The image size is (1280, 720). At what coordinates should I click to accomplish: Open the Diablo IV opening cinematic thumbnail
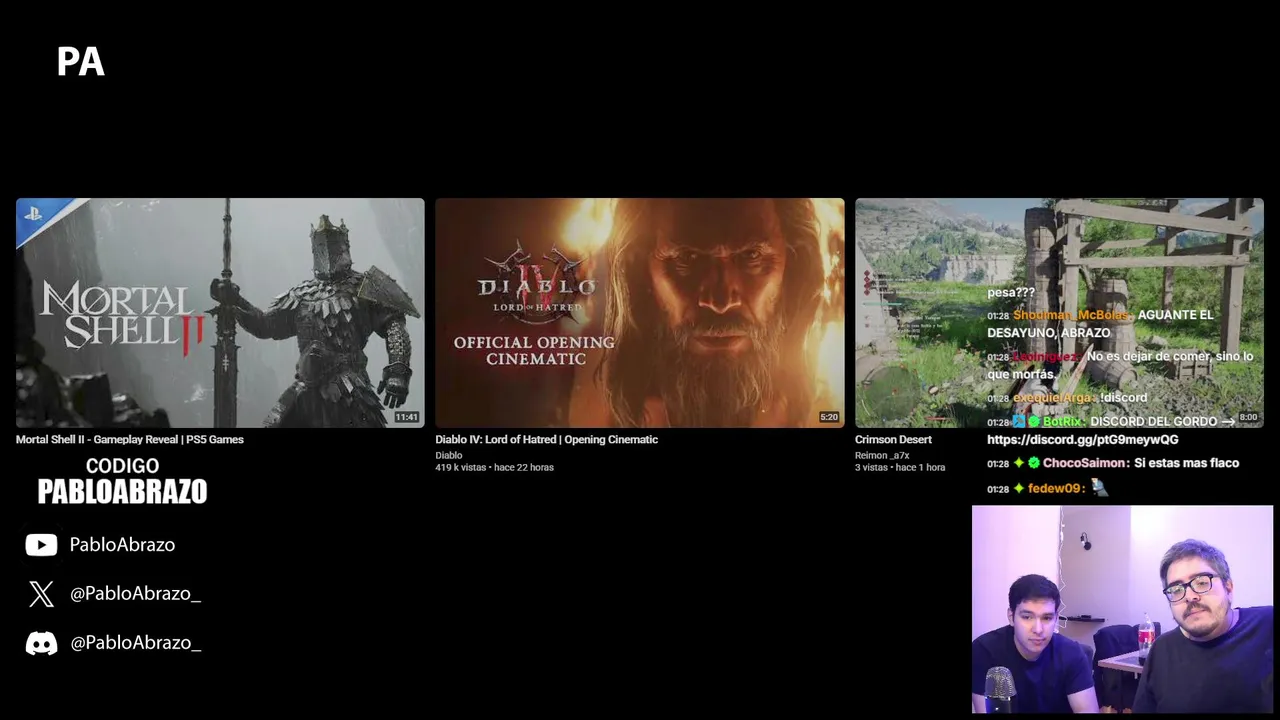(x=640, y=313)
